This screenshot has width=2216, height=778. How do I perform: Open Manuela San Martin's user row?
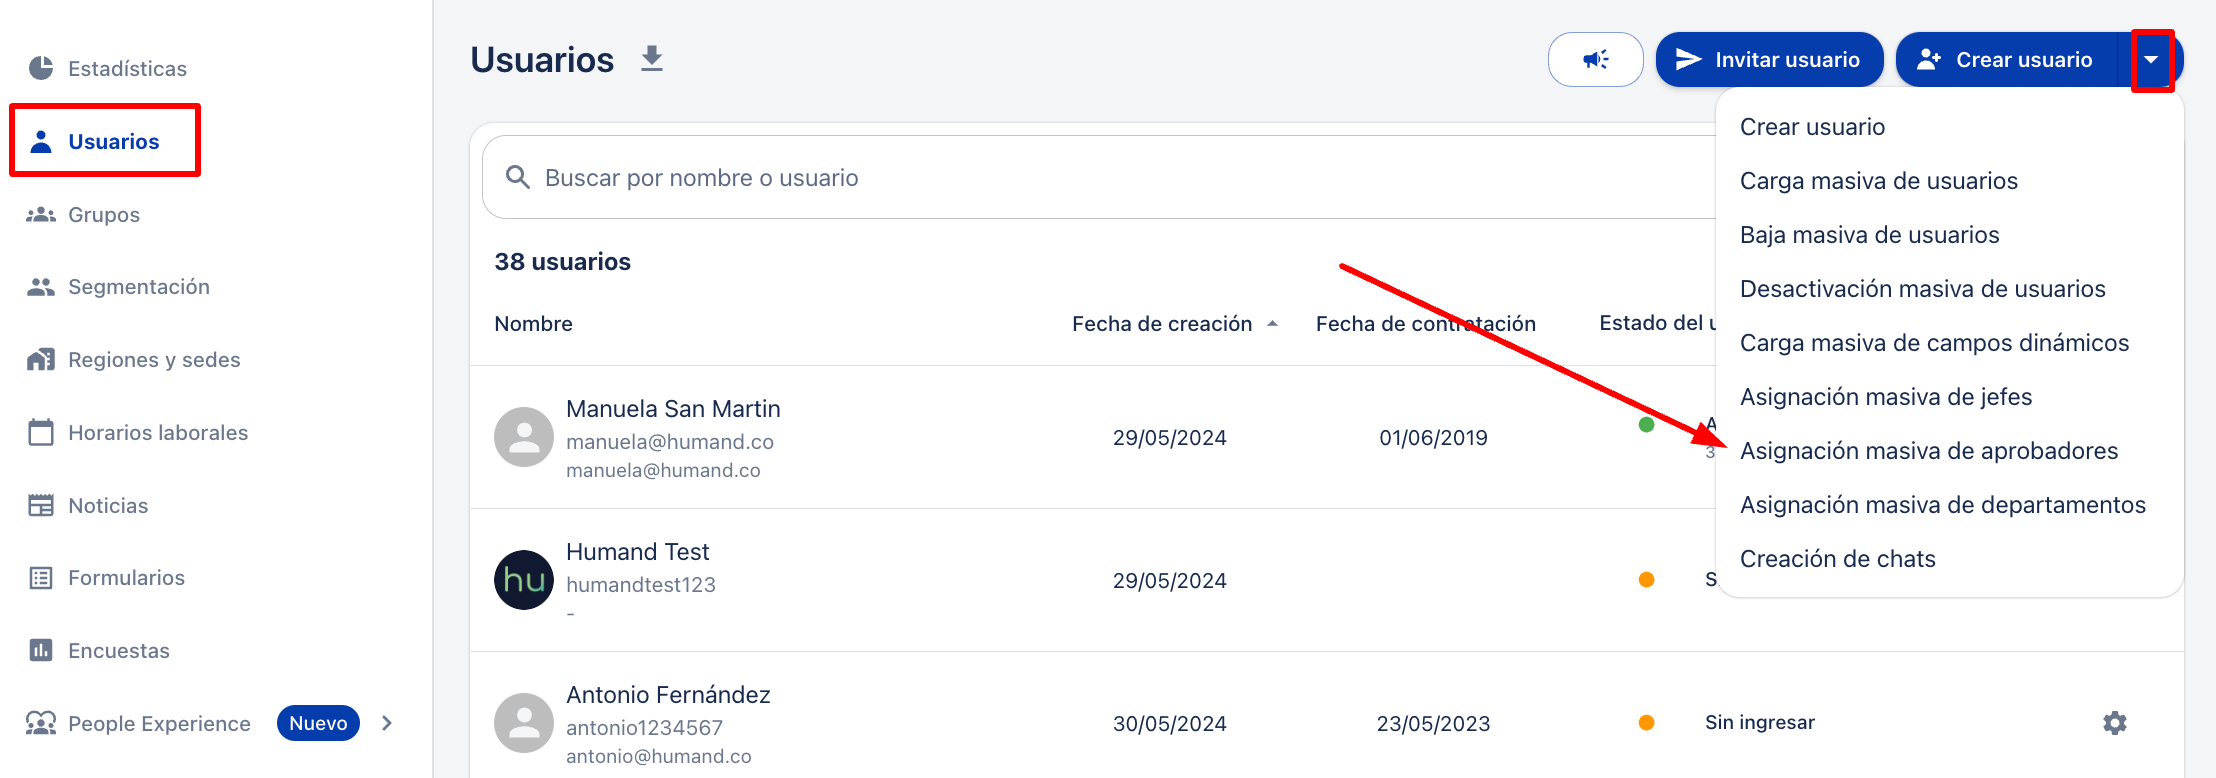[x=673, y=409]
